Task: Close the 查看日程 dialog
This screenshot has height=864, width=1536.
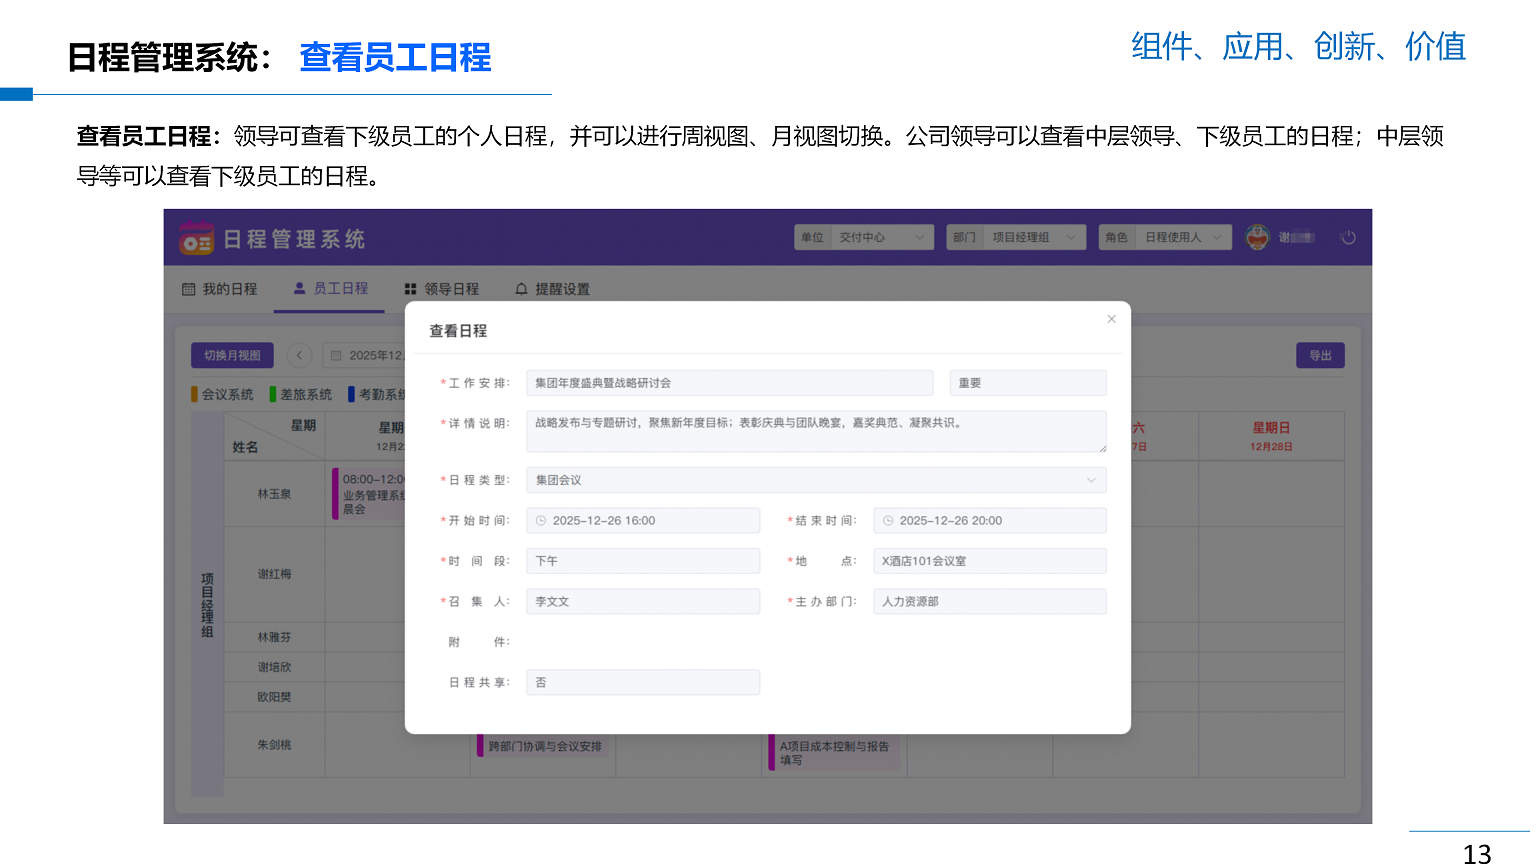Action: (x=1111, y=319)
